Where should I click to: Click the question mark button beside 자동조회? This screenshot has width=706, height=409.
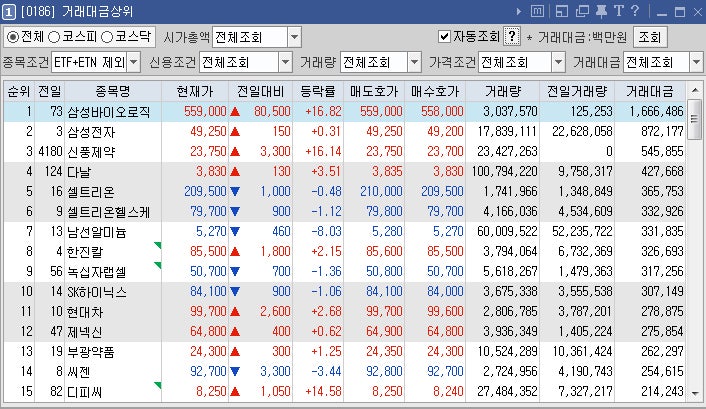[512, 36]
